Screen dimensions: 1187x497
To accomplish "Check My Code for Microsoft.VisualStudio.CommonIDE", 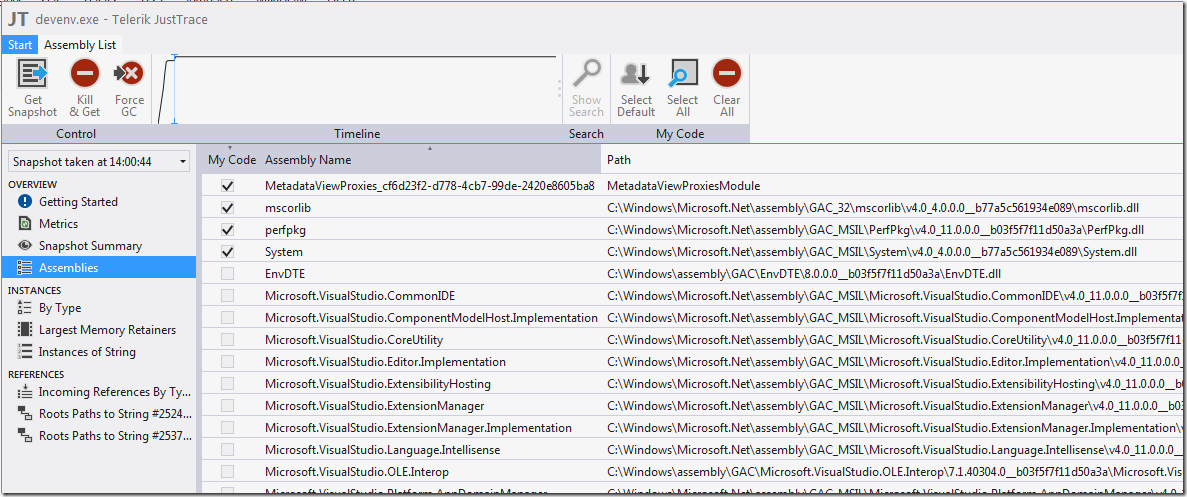I will click(227, 296).
